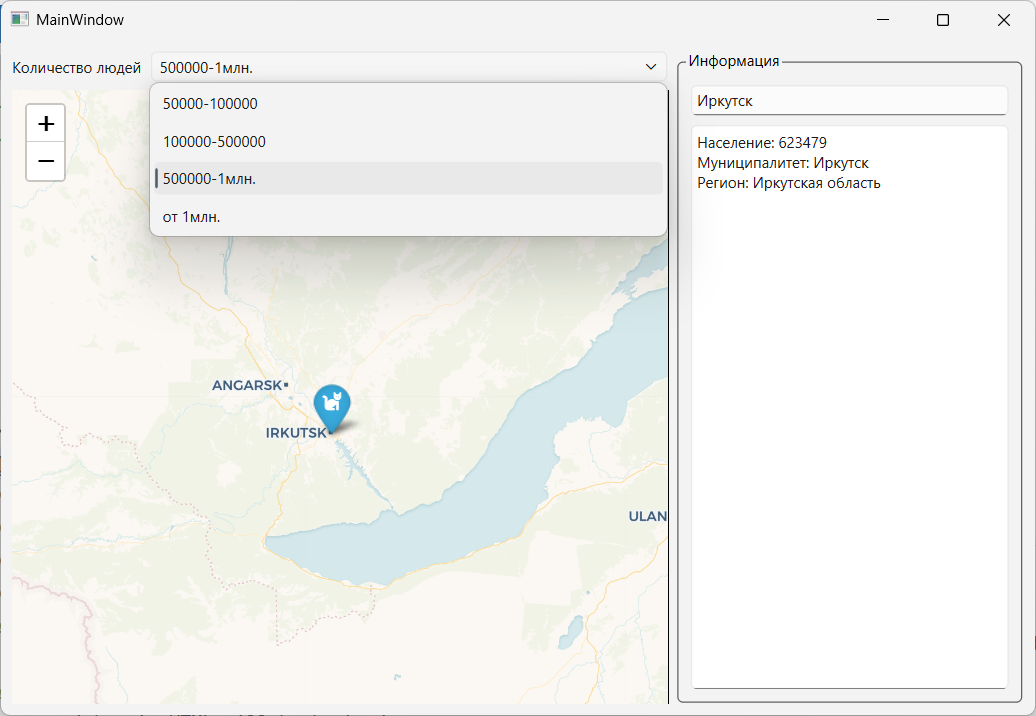Maximize the MainWindow window

click(x=942, y=20)
